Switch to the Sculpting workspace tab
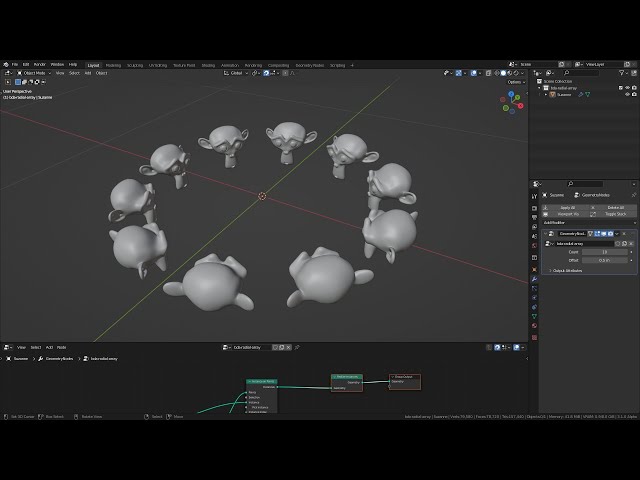The image size is (640, 480). click(x=135, y=65)
